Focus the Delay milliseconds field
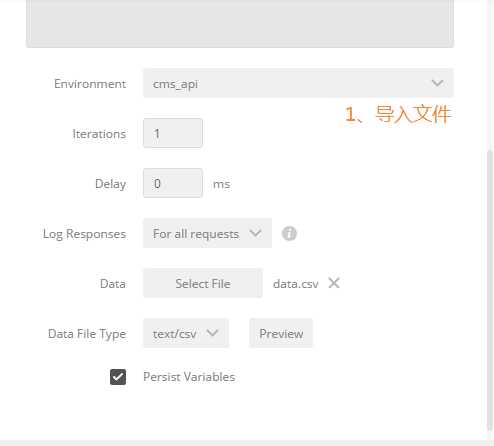494x446 pixels. tap(173, 183)
